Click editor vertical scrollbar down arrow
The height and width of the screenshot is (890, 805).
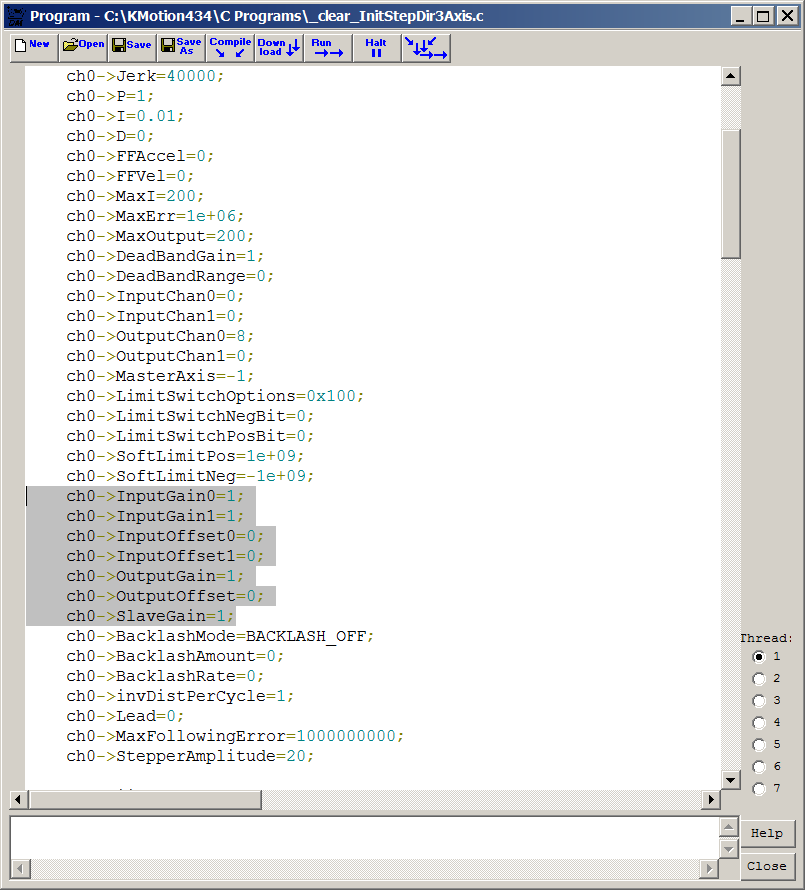pyautogui.click(x=731, y=780)
